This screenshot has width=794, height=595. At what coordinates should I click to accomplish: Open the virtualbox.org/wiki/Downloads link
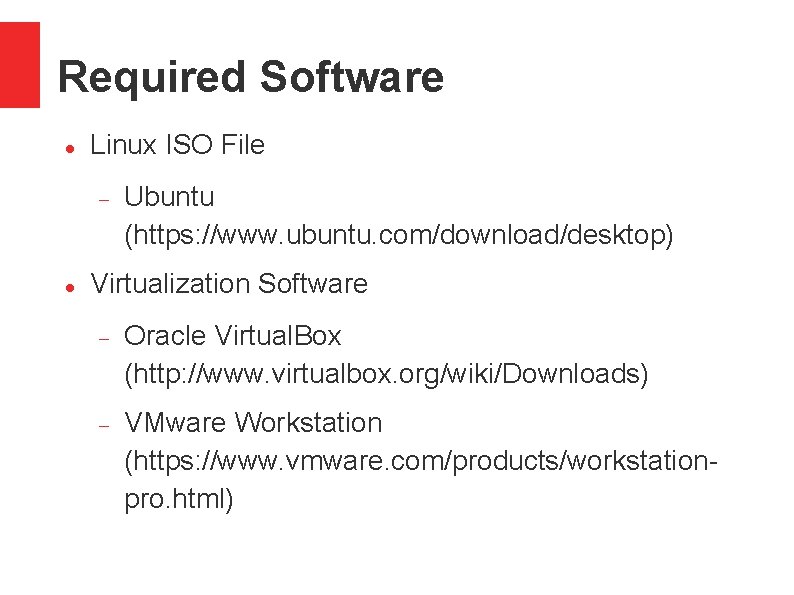(x=386, y=374)
